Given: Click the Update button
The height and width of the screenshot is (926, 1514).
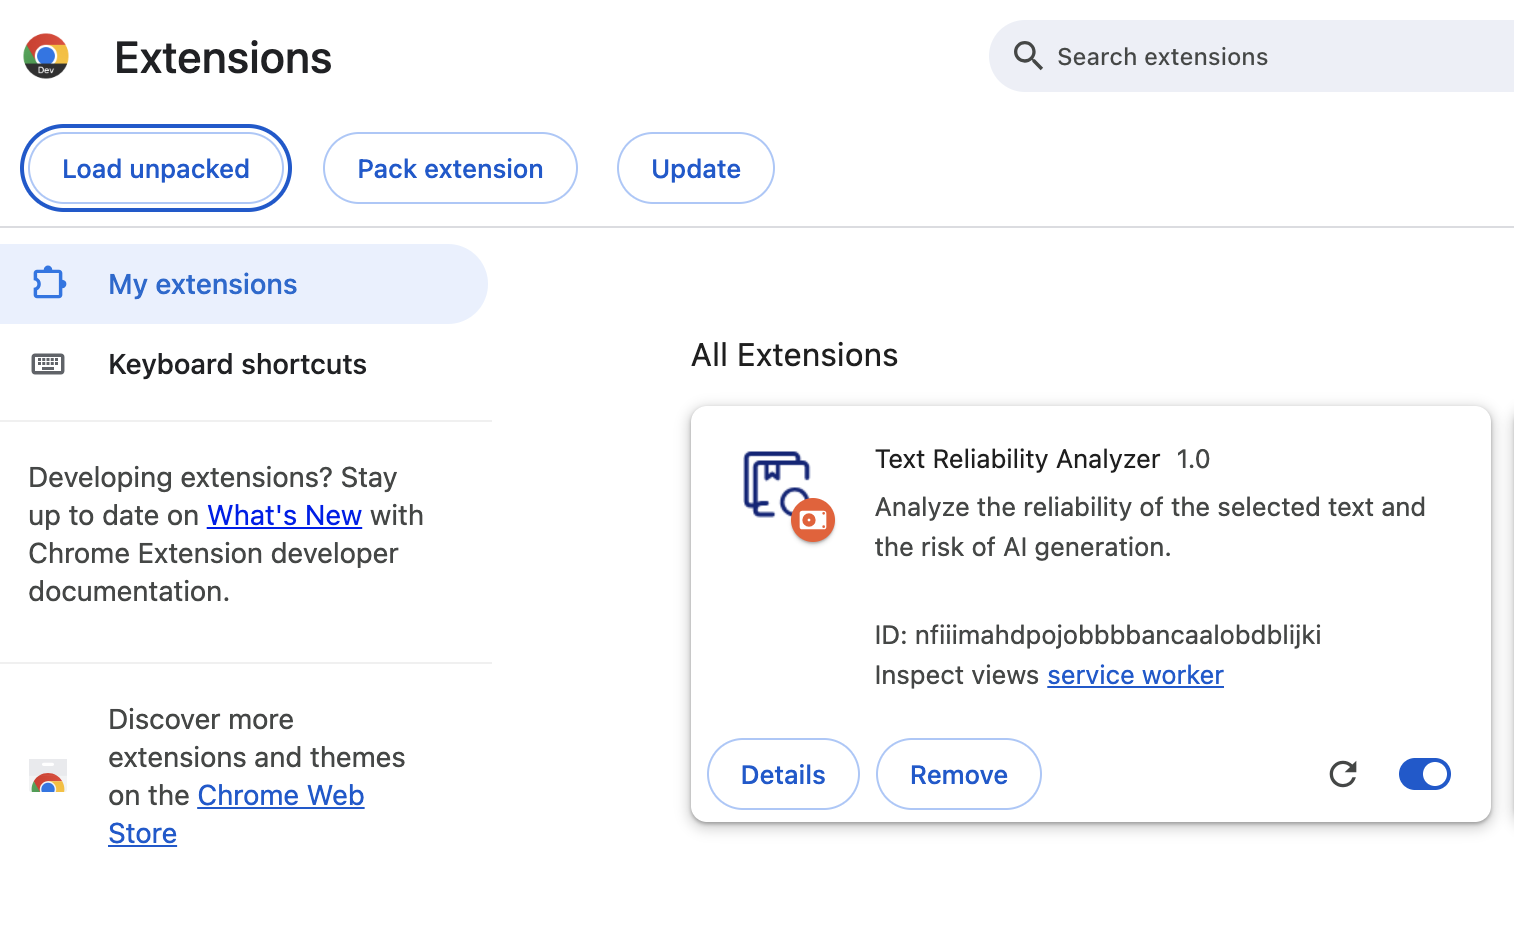Looking at the screenshot, I should [x=696, y=168].
